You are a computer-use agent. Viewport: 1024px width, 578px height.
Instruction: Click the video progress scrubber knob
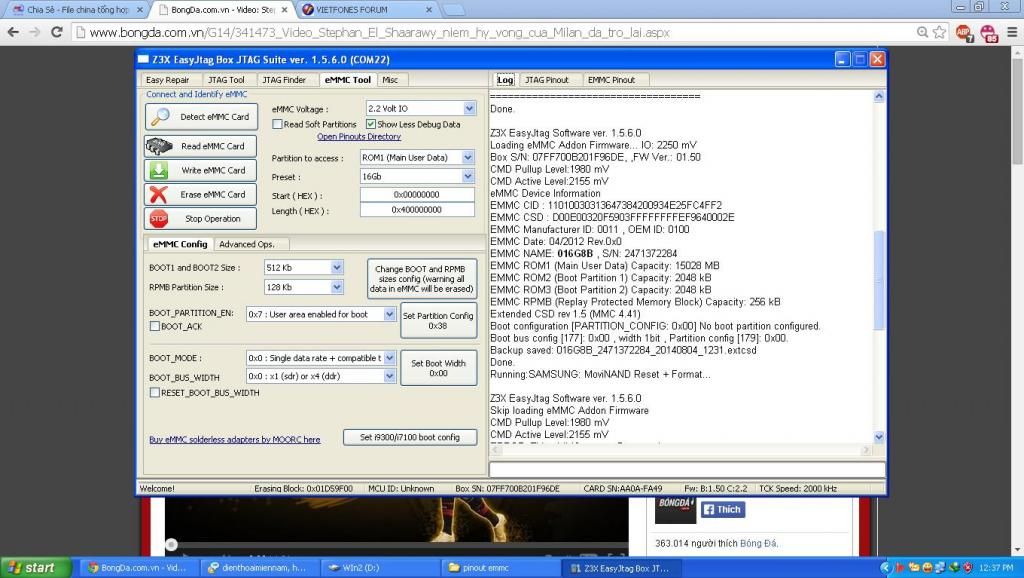pos(171,545)
